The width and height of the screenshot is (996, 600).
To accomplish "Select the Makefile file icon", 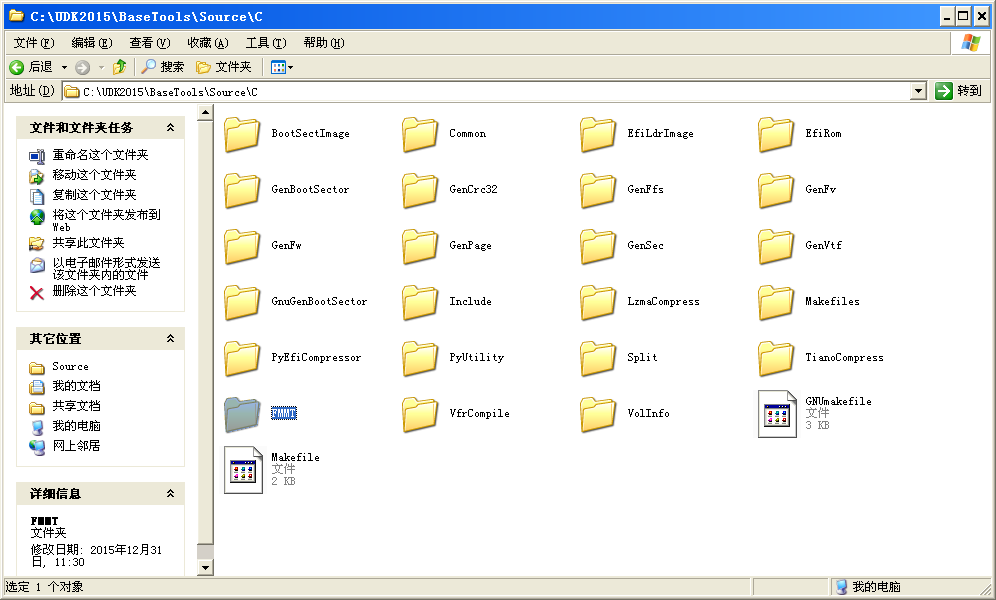I will tap(243, 470).
